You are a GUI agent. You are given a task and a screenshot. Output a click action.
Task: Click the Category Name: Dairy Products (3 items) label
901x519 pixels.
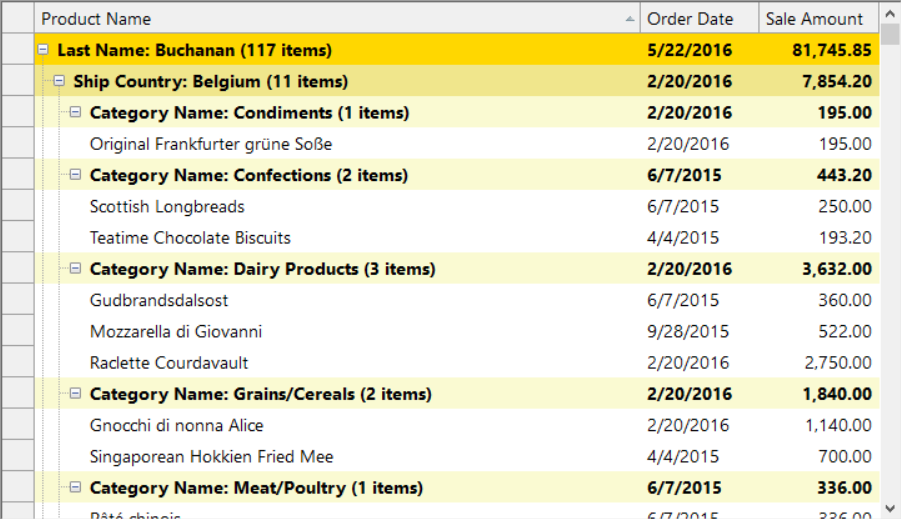[263, 269]
